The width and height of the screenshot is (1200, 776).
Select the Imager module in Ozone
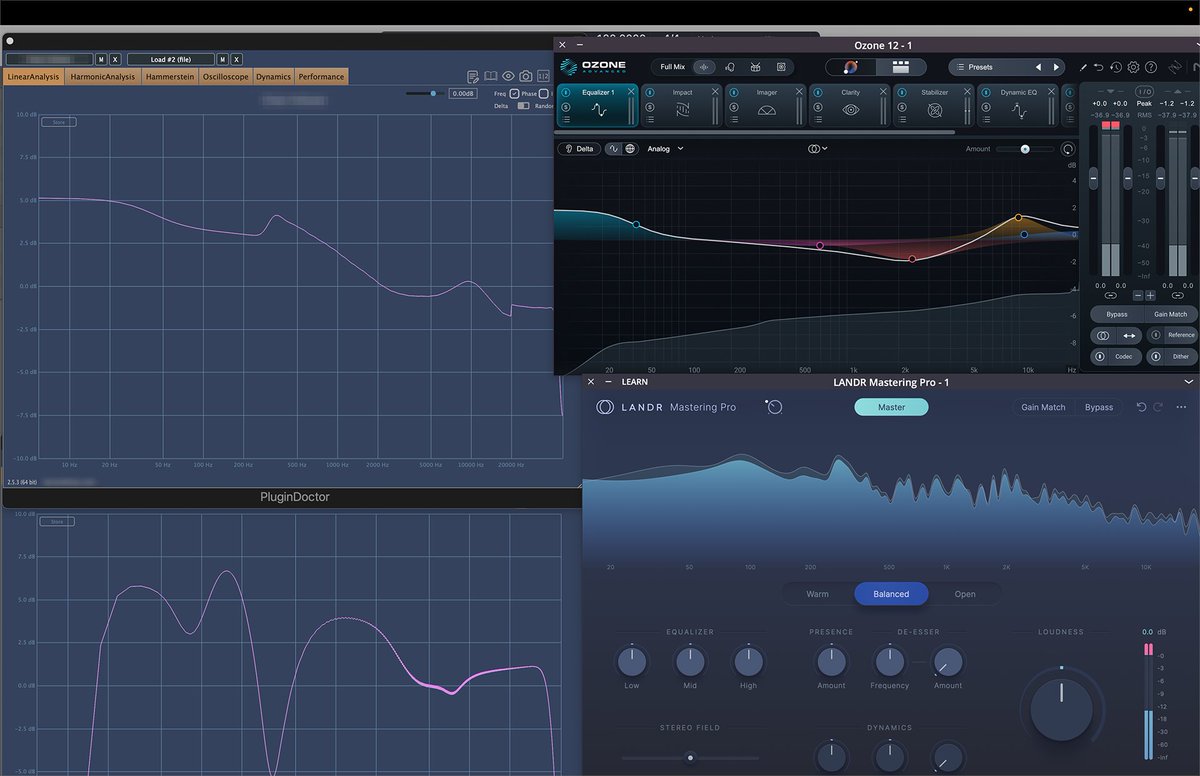(766, 106)
